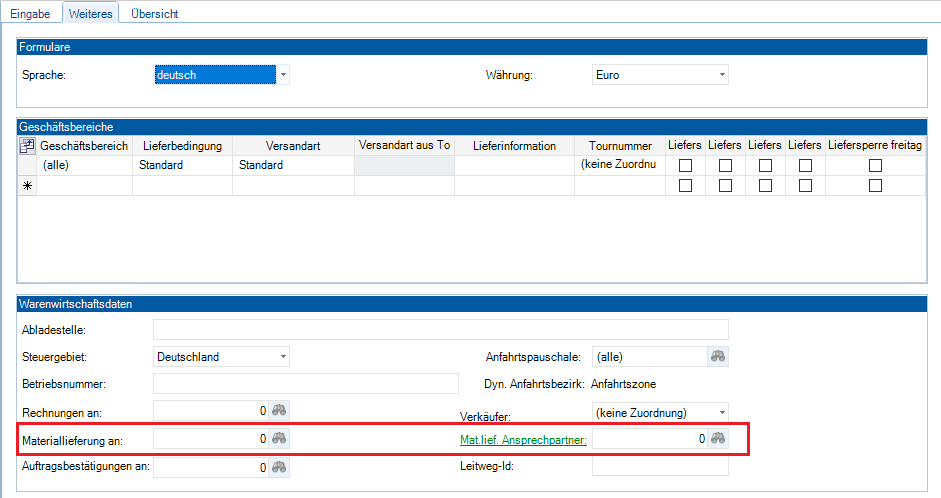Open the Währung Euro dropdown
Viewport: 941px width, 498px height.
pyautogui.click(x=721, y=75)
